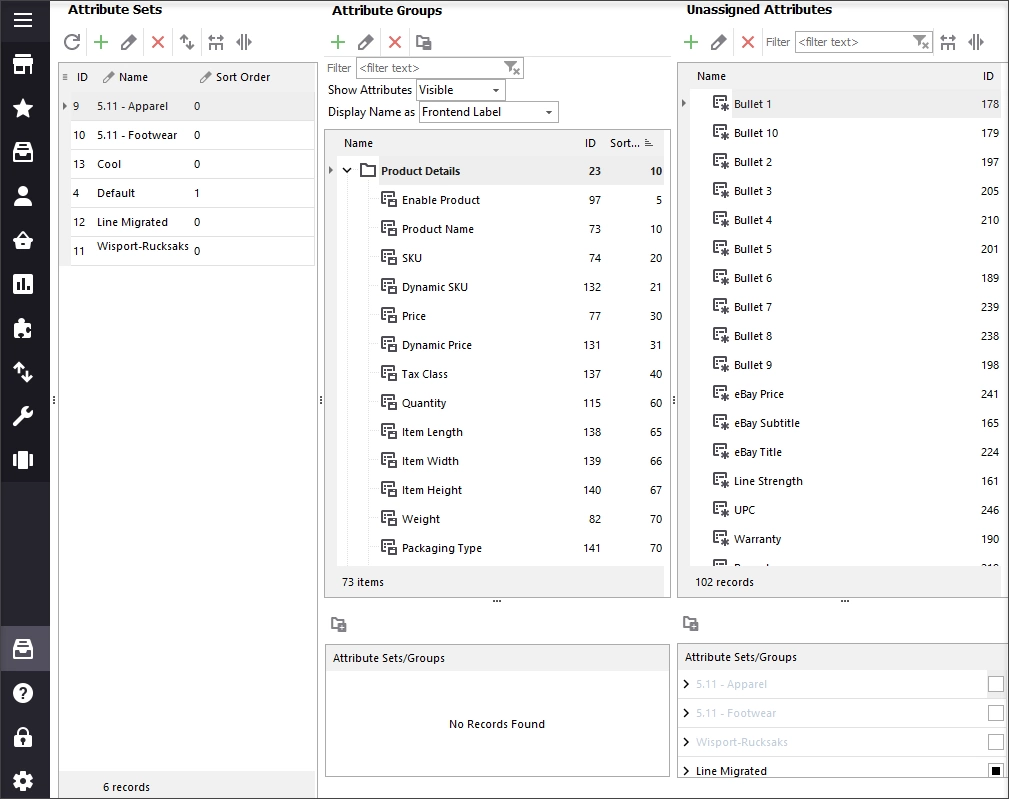Image resolution: width=1009 pixels, height=799 pixels.
Task: Collapse the Product Details group
Action: pos(347,170)
